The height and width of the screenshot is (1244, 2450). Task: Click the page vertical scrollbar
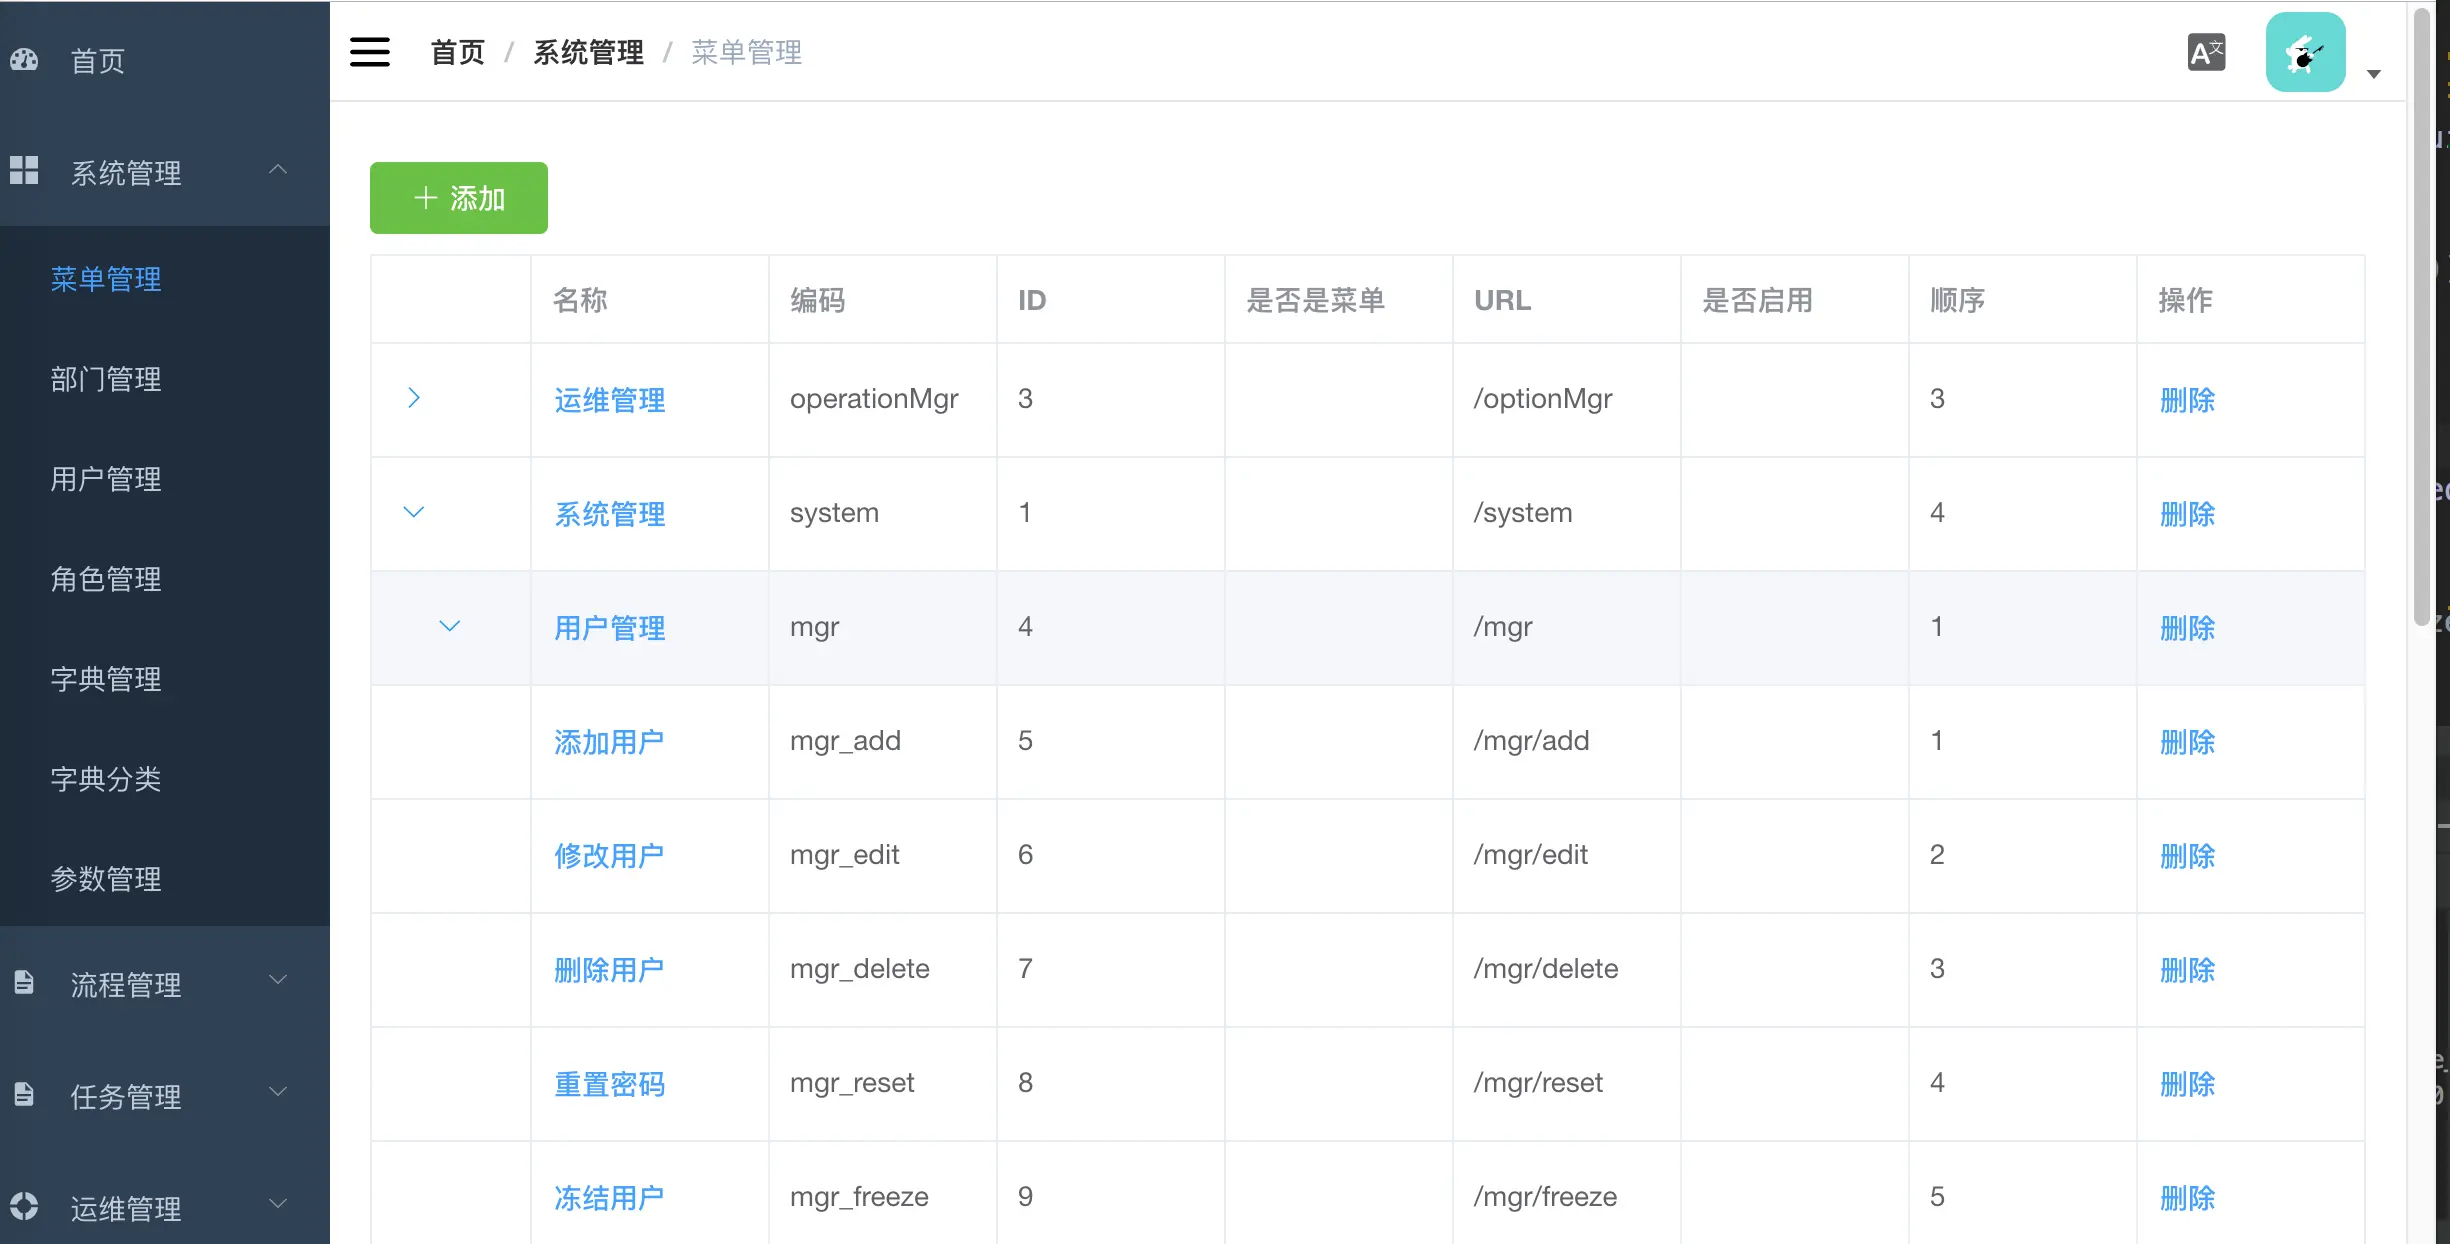[2421, 316]
